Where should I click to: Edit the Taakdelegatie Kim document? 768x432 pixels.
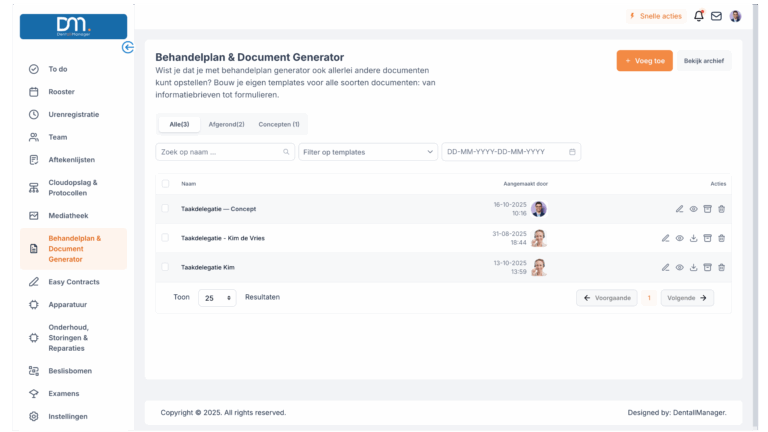pyautogui.click(x=665, y=267)
